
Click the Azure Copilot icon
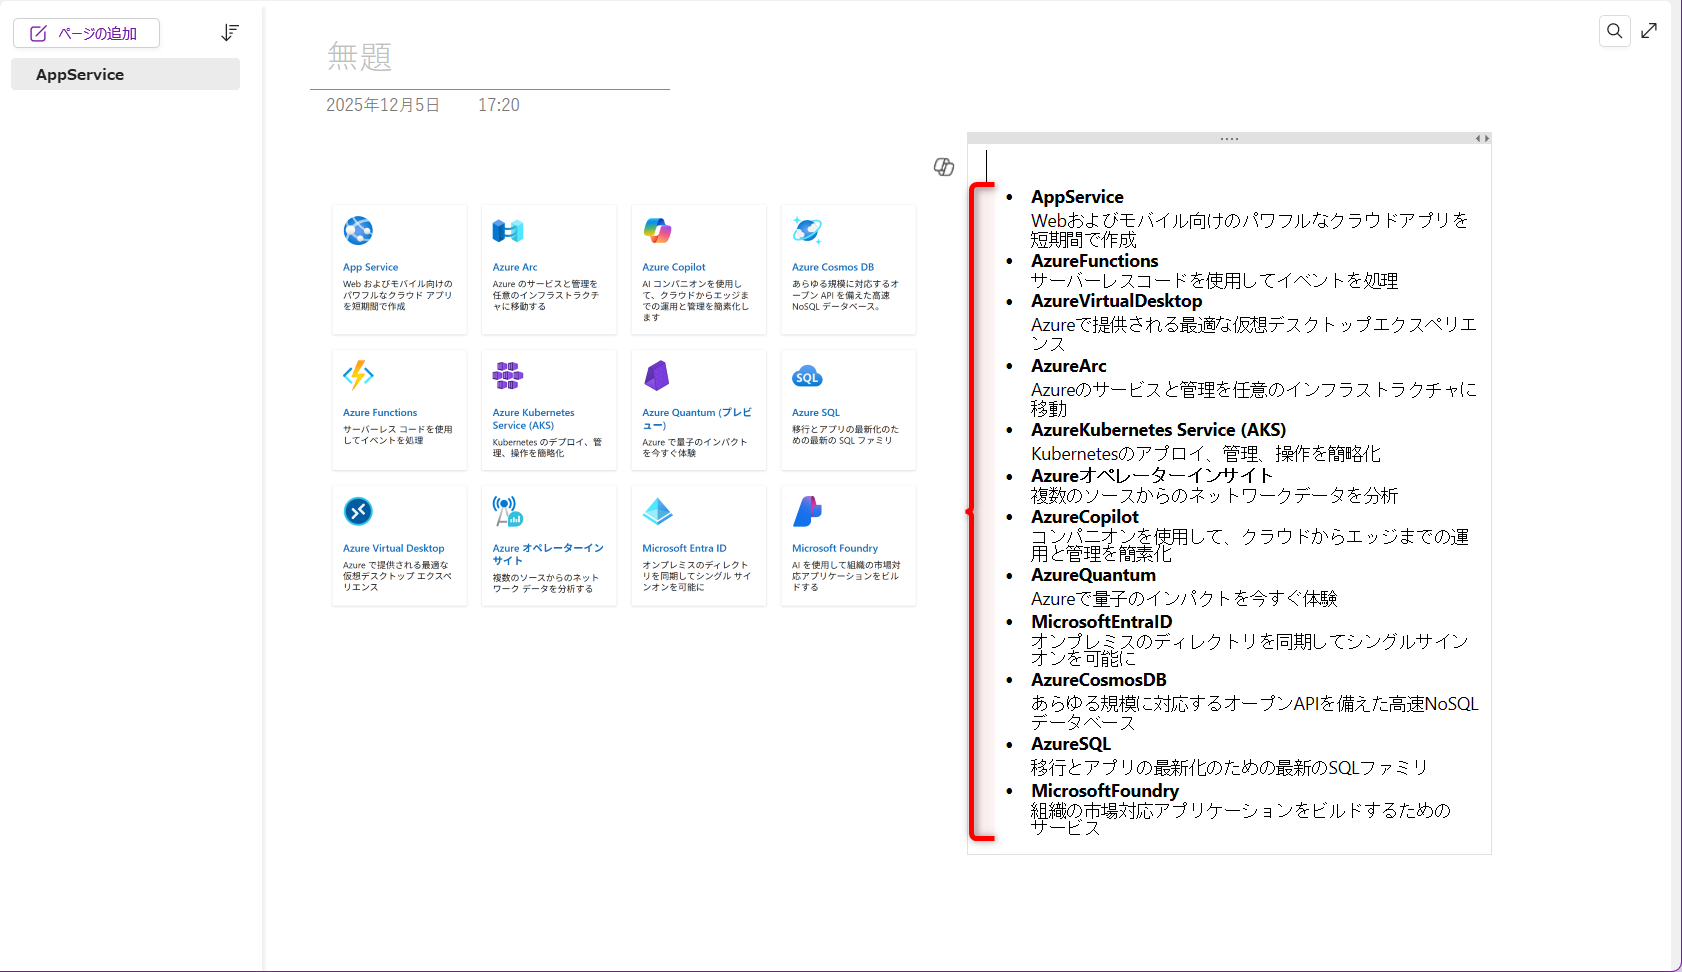658,230
